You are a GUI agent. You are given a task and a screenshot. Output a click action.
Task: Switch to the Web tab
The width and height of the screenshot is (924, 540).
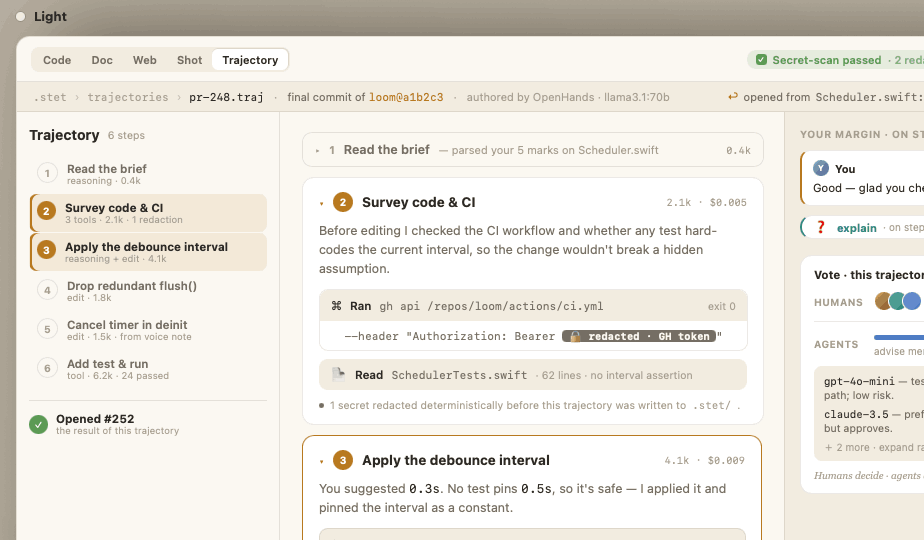point(144,60)
